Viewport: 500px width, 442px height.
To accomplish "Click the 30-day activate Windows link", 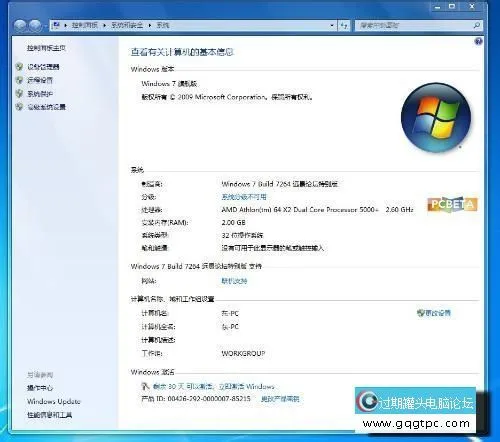I will point(214,386).
